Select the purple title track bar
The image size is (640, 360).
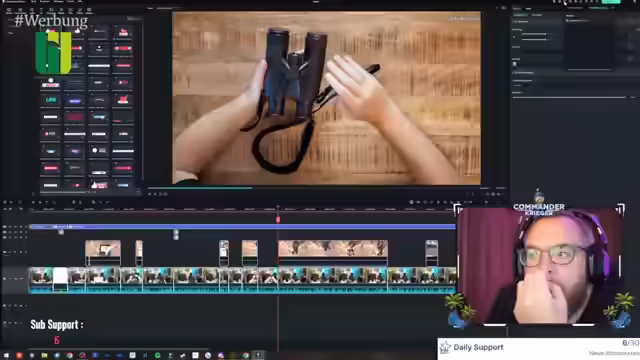click(242, 227)
